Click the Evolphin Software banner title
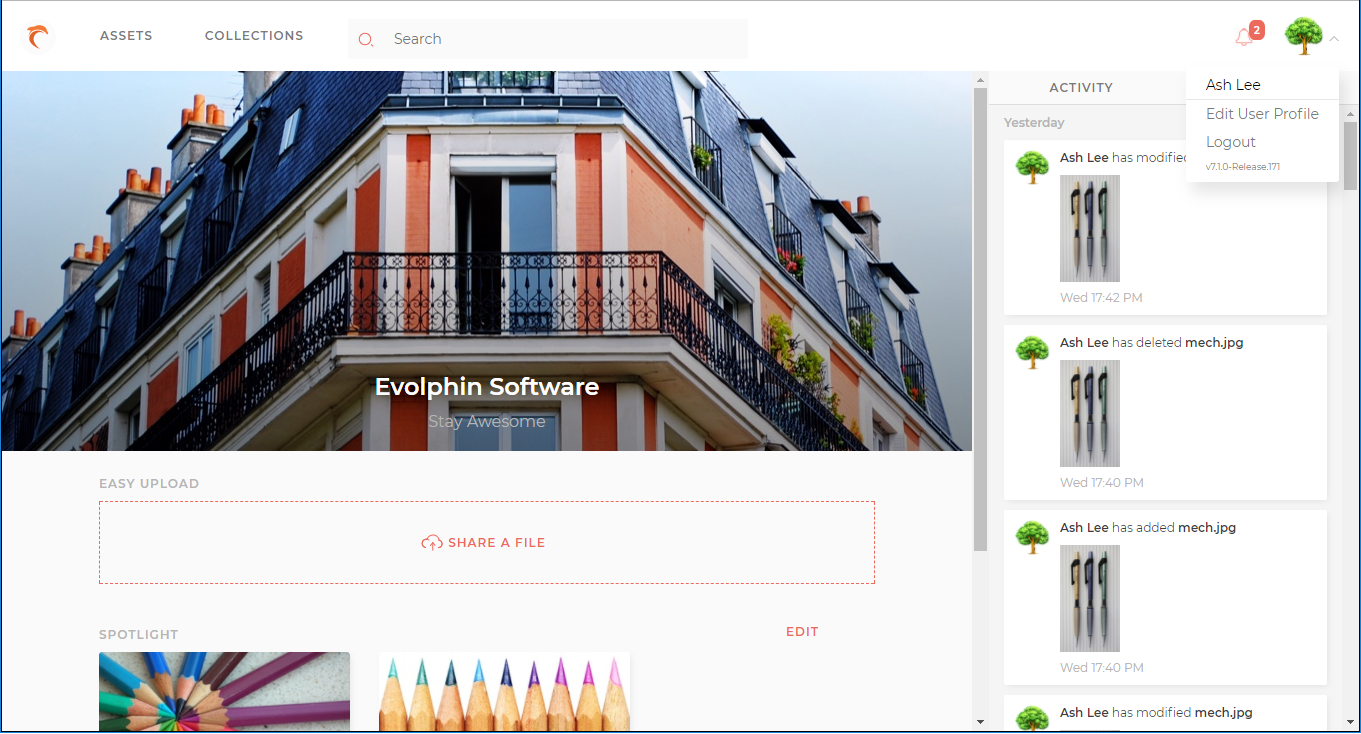The height and width of the screenshot is (734, 1361). [x=487, y=387]
